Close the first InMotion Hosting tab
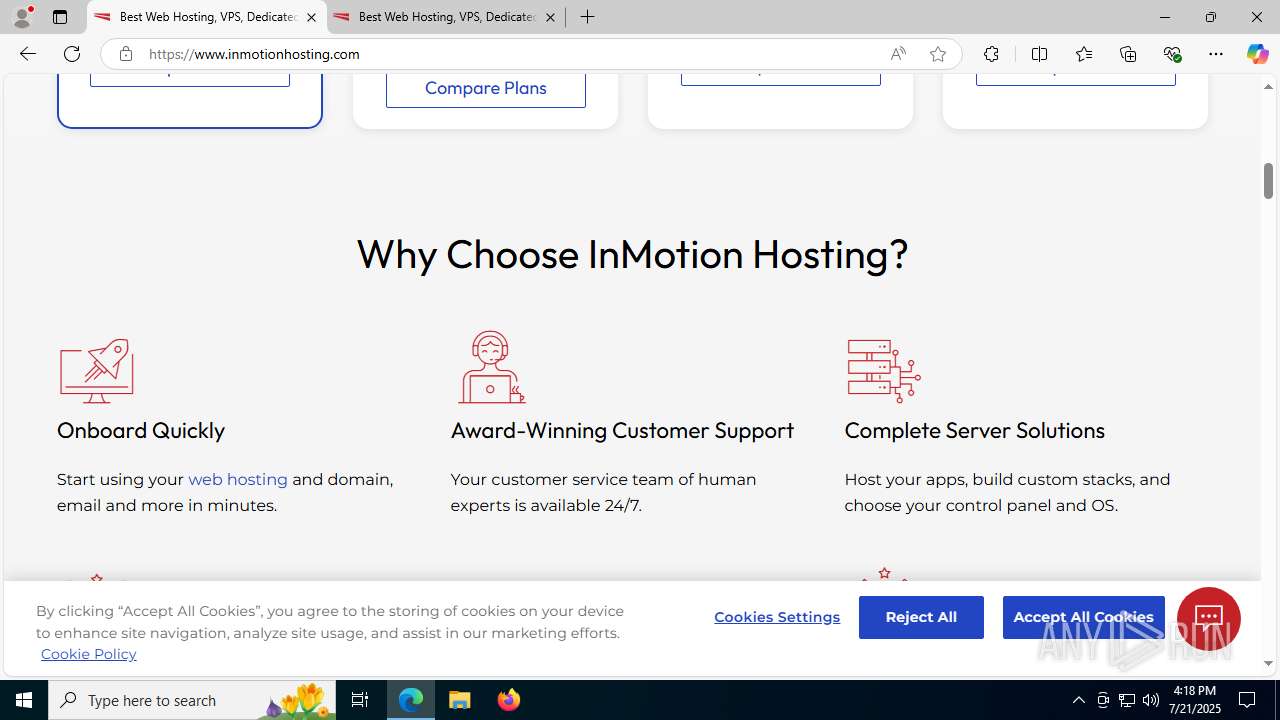The height and width of the screenshot is (720, 1280). coord(311,17)
